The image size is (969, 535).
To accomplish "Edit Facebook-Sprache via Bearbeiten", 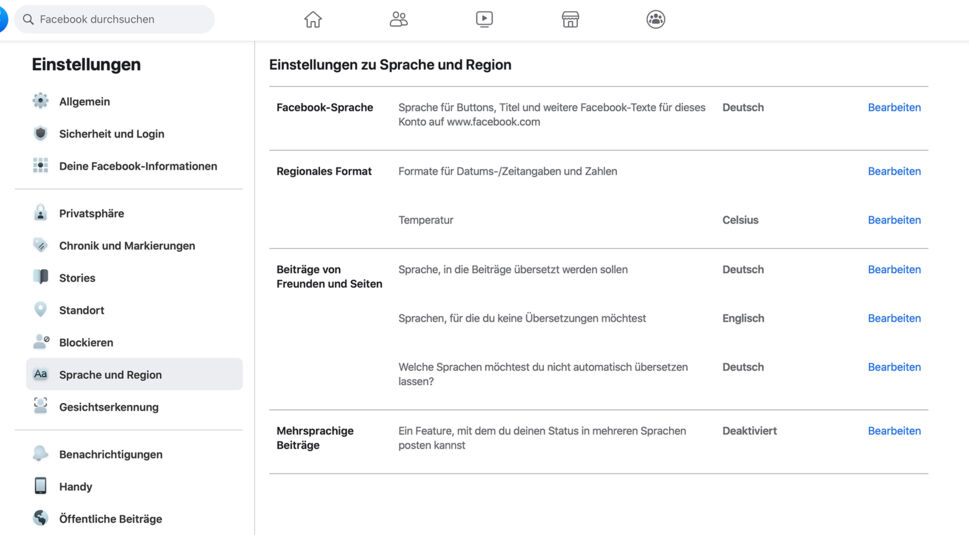I will point(894,107).
